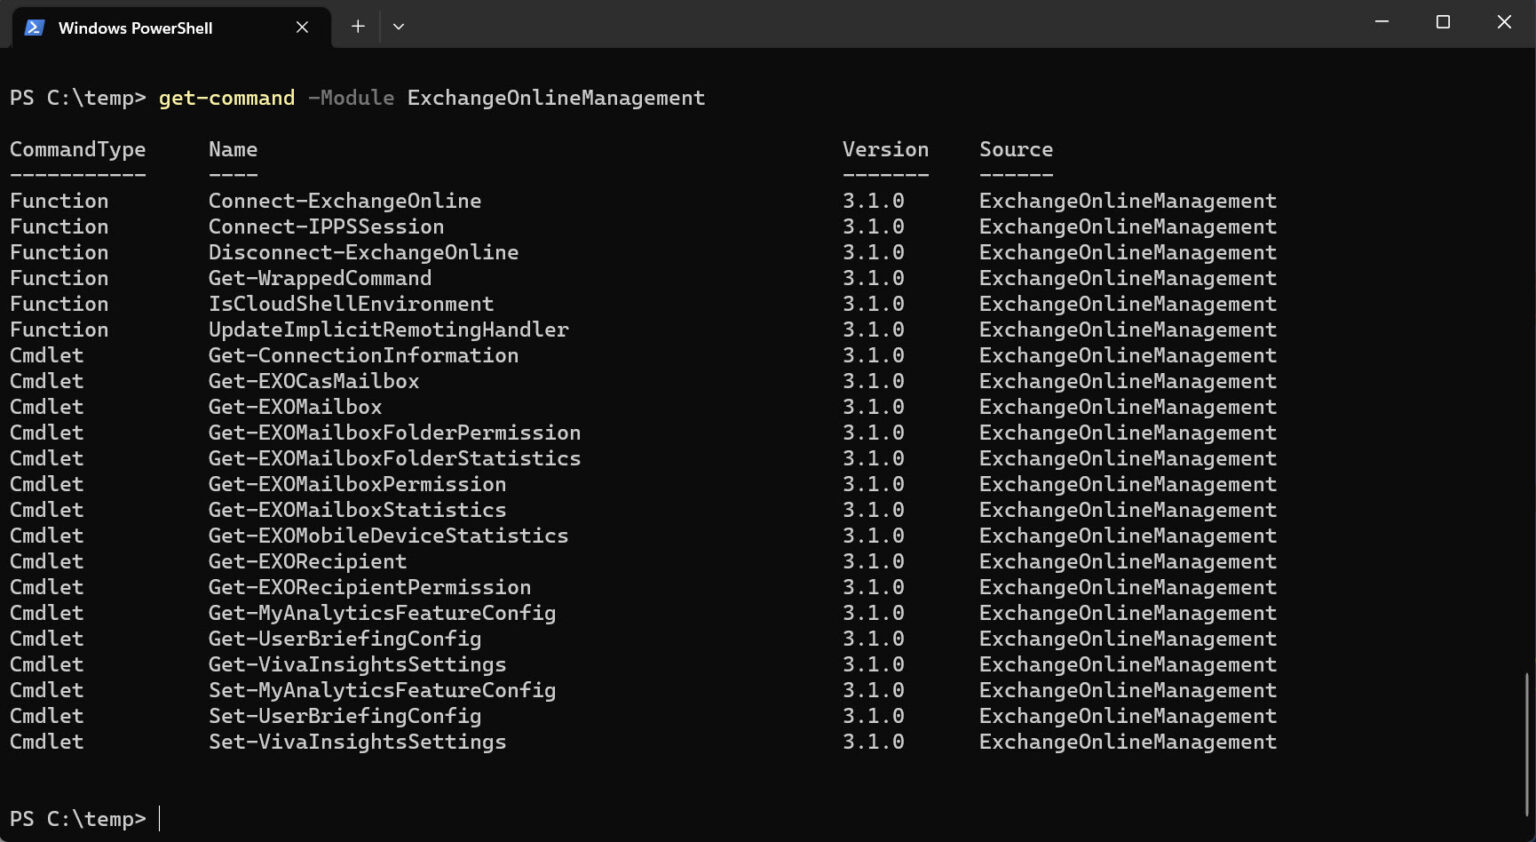The width and height of the screenshot is (1536, 842).
Task: Minimize the terminal window
Action: point(1382,22)
